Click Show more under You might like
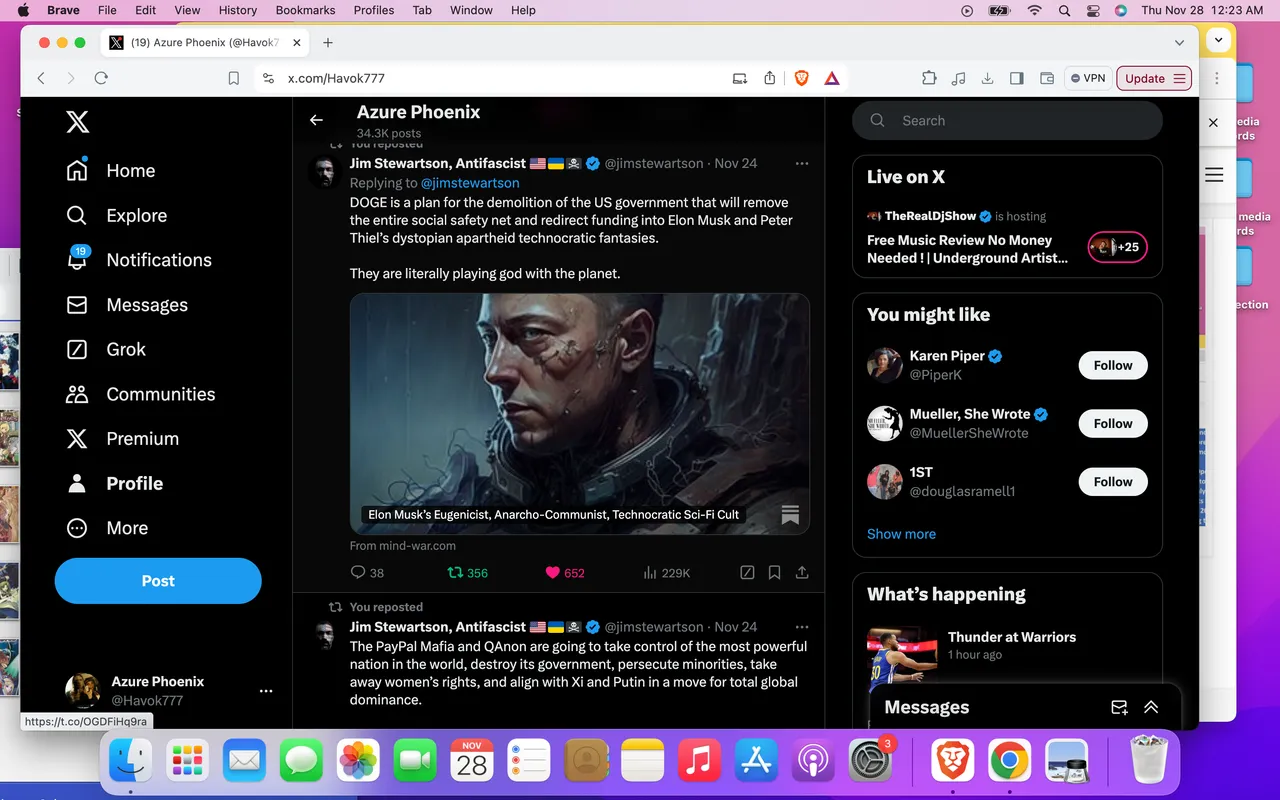 click(901, 534)
